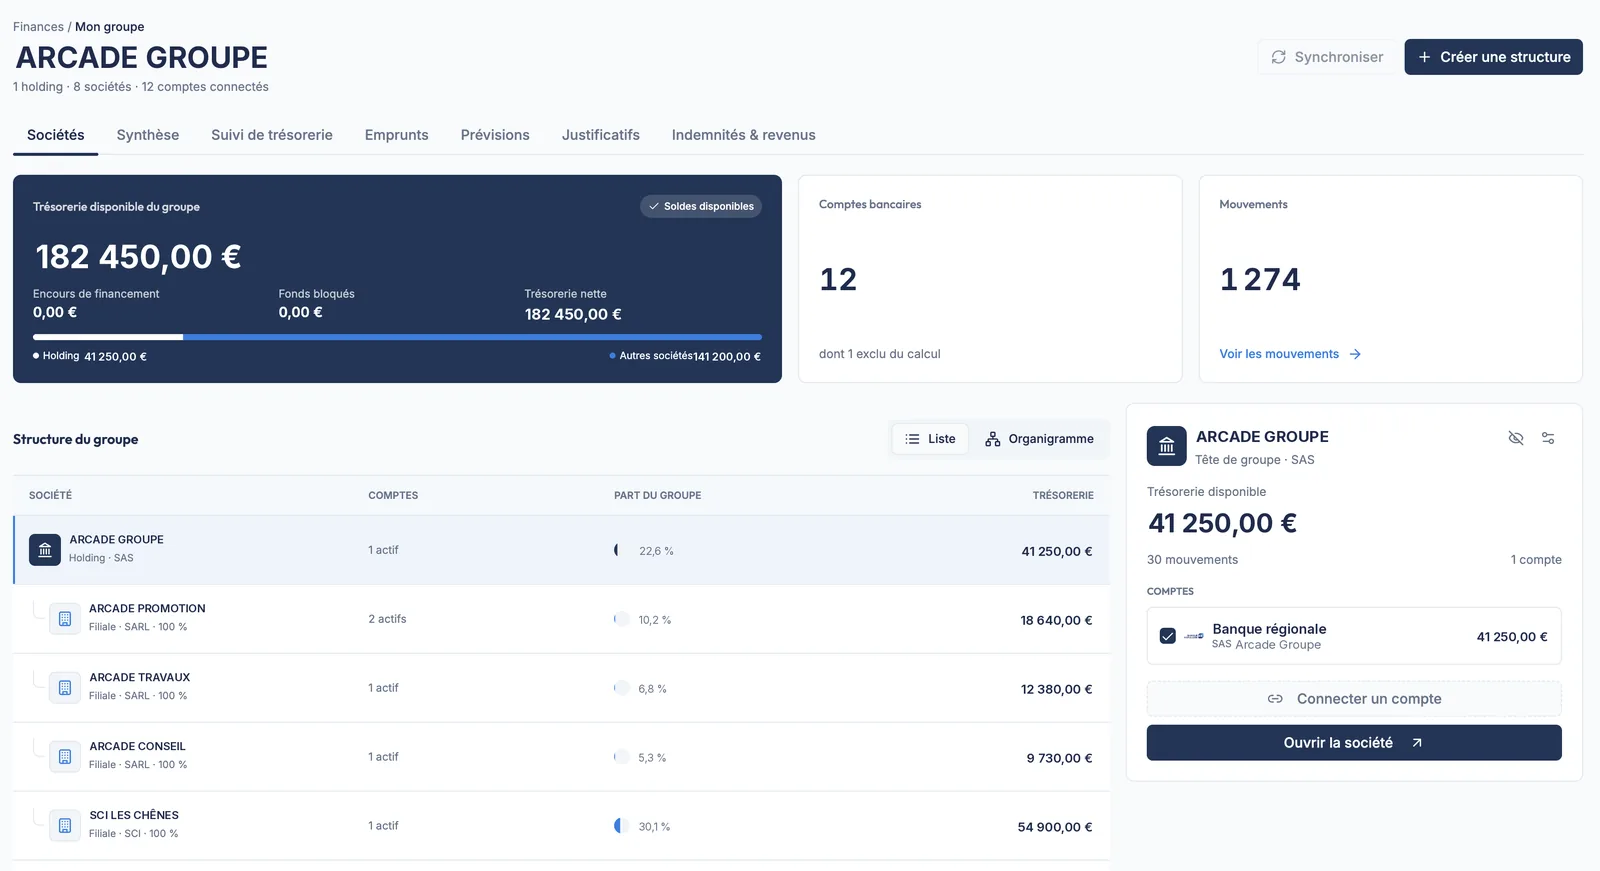Toggle the Soldes disponibles chip
This screenshot has width=1600, height=871.
701,206
